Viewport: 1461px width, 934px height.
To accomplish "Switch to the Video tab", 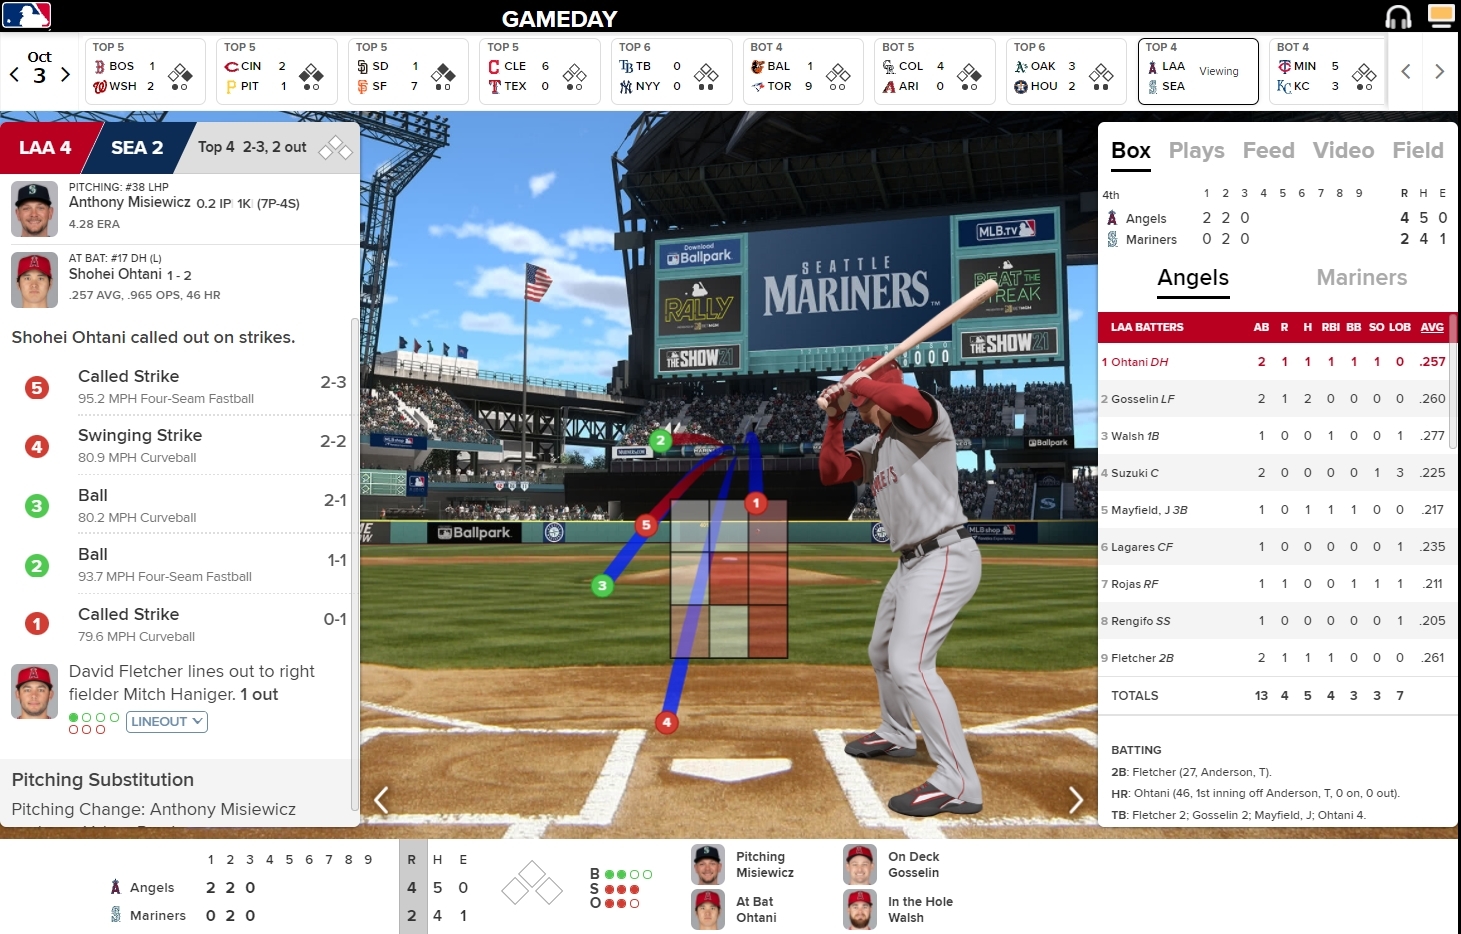I will click(1343, 150).
